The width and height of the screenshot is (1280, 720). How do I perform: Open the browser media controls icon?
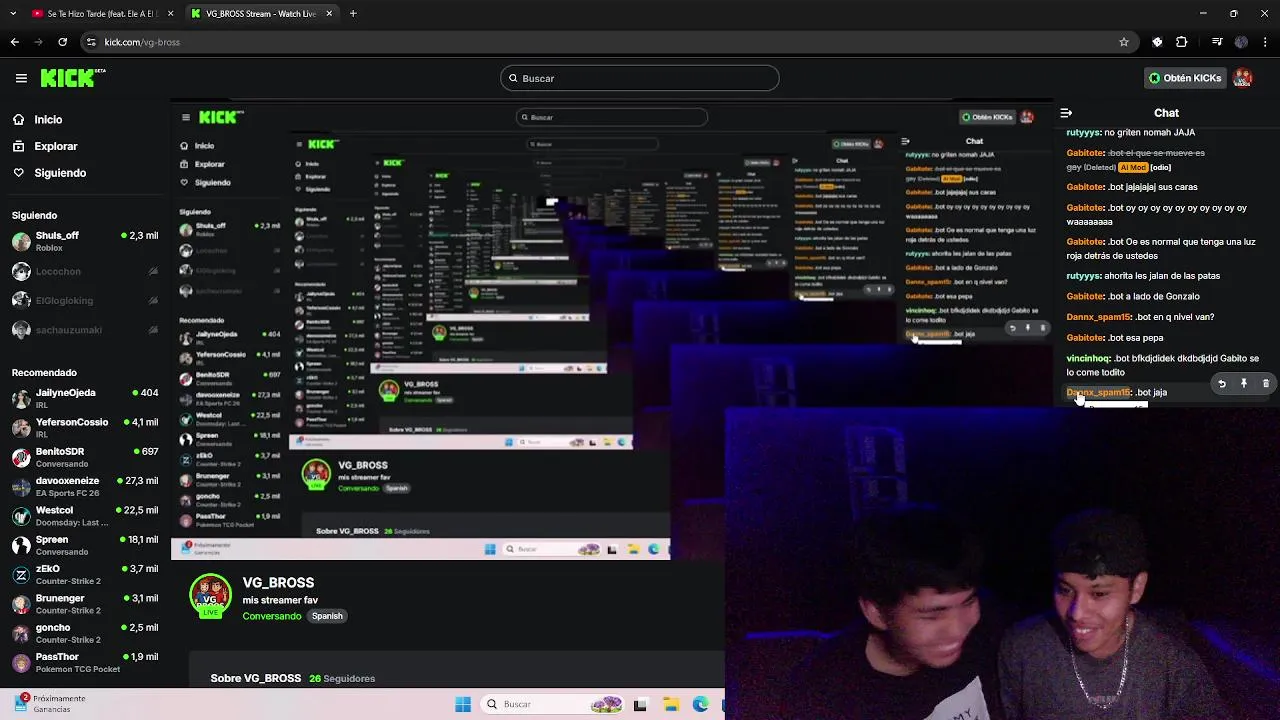pyautogui.click(x=1217, y=42)
